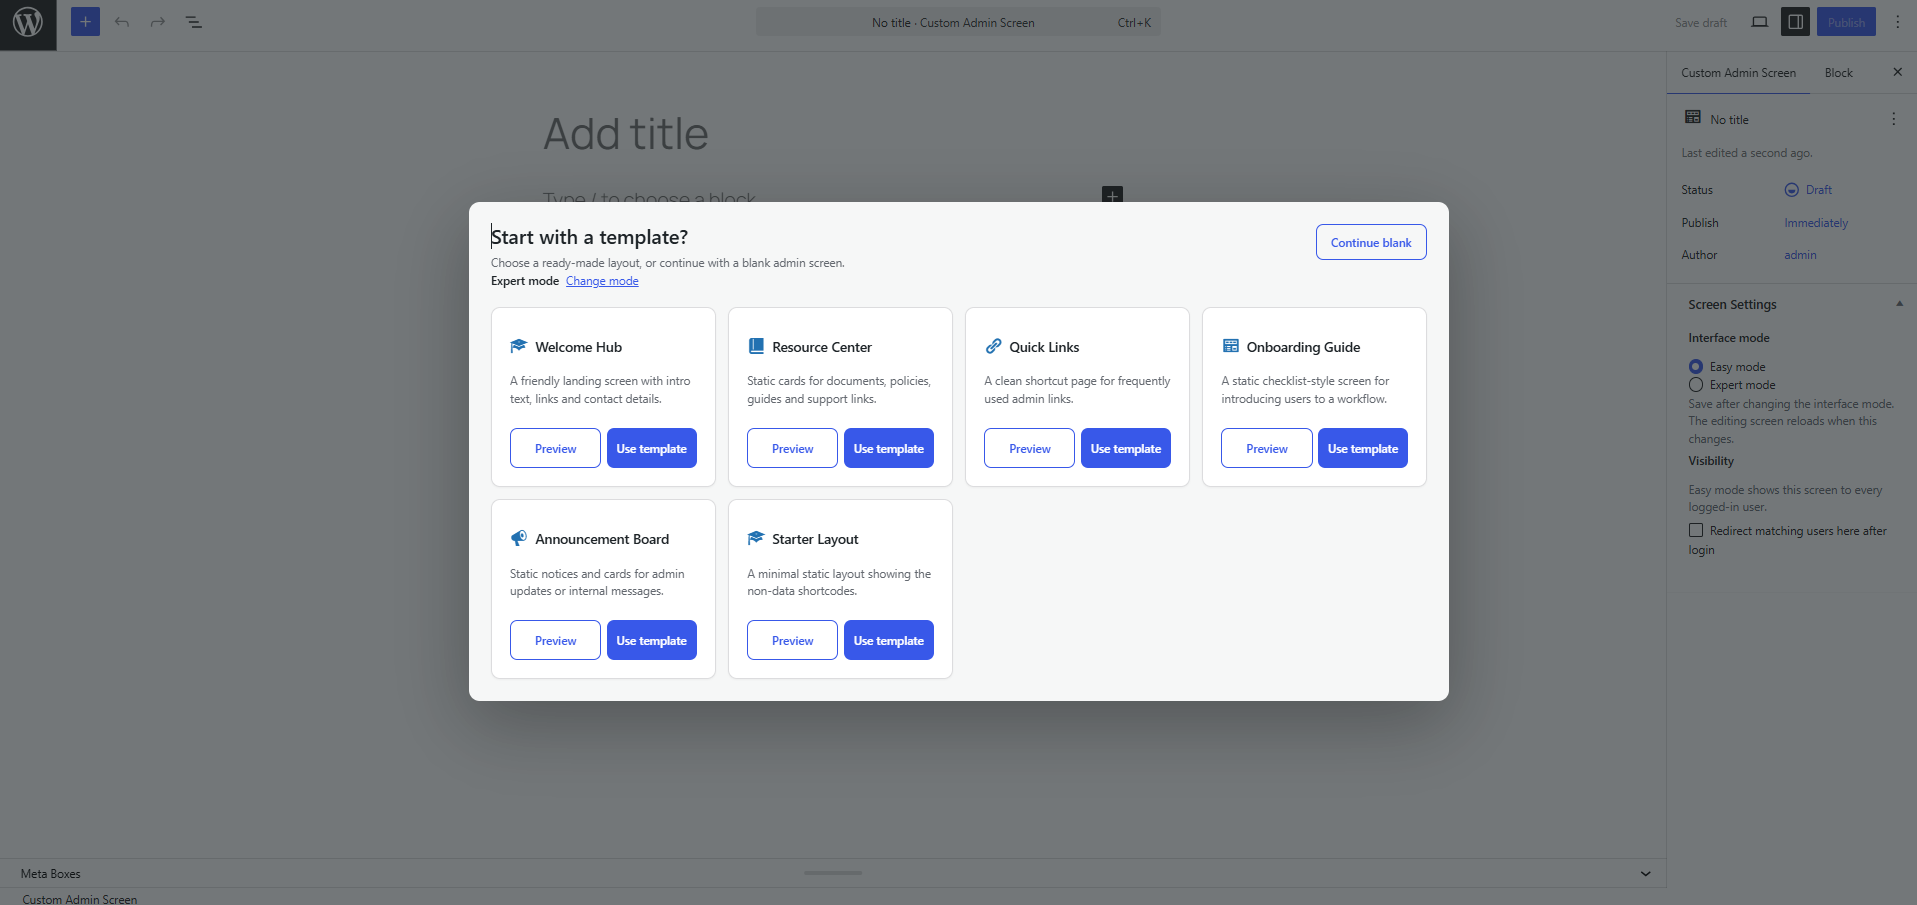Image resolution: width=1917 pixels, height=905 pixels.
Task: Open the Draft status dropdown
Action: (1808, 190)
